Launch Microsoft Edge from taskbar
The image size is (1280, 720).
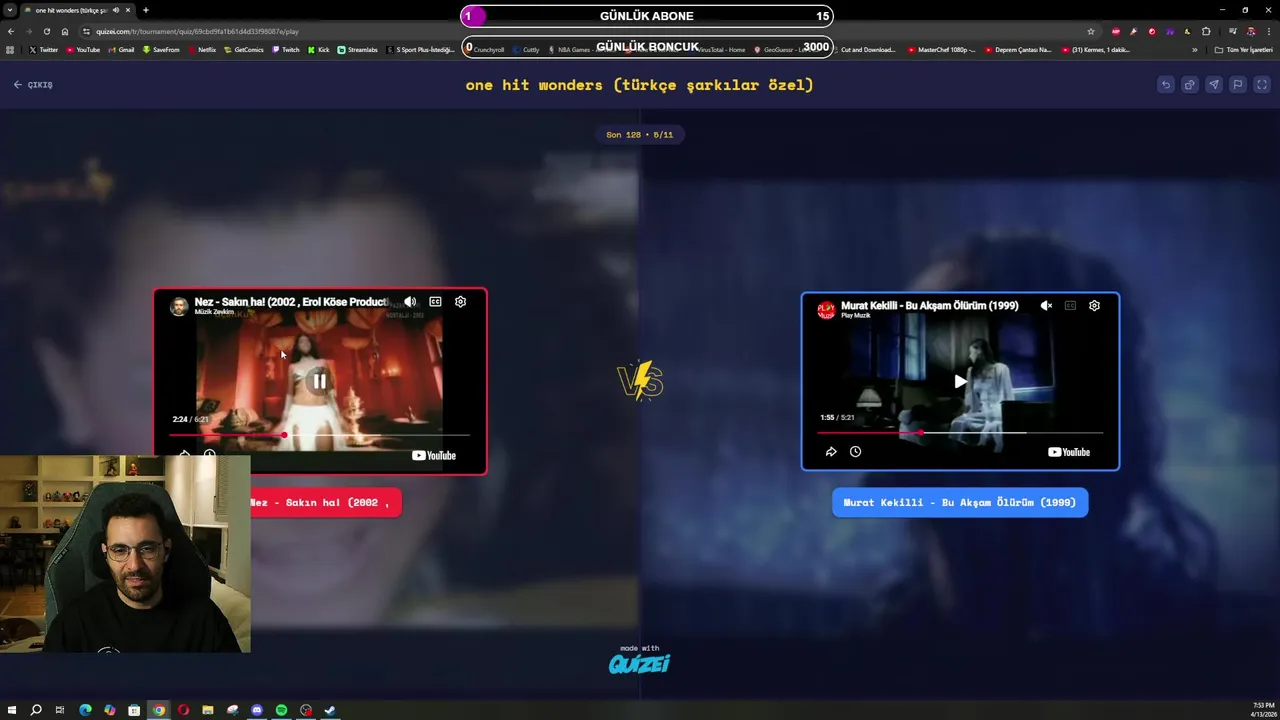point(85,710)
